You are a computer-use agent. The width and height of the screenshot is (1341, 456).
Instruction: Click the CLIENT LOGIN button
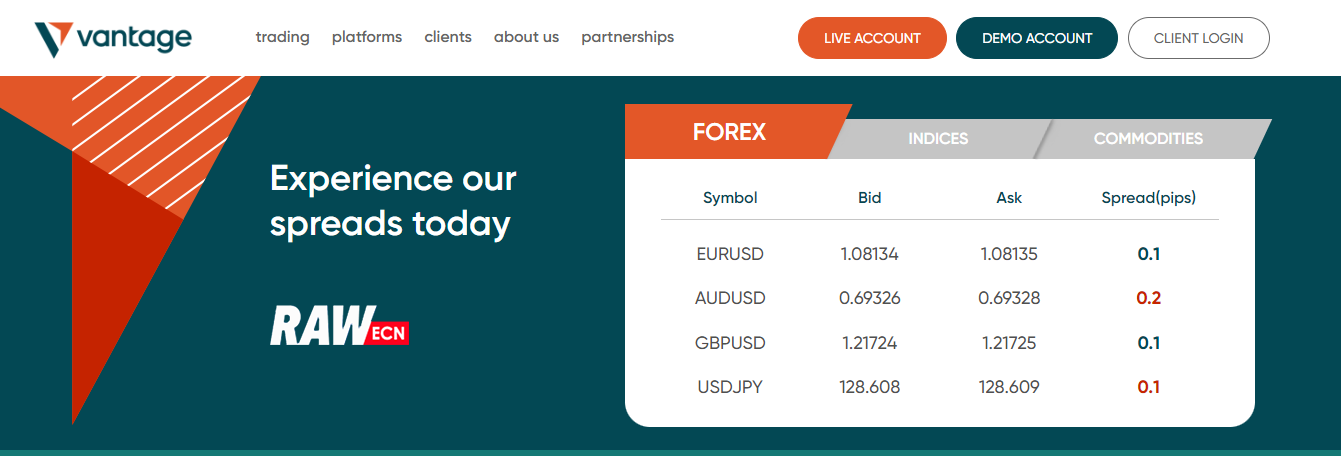point(1199,38)
